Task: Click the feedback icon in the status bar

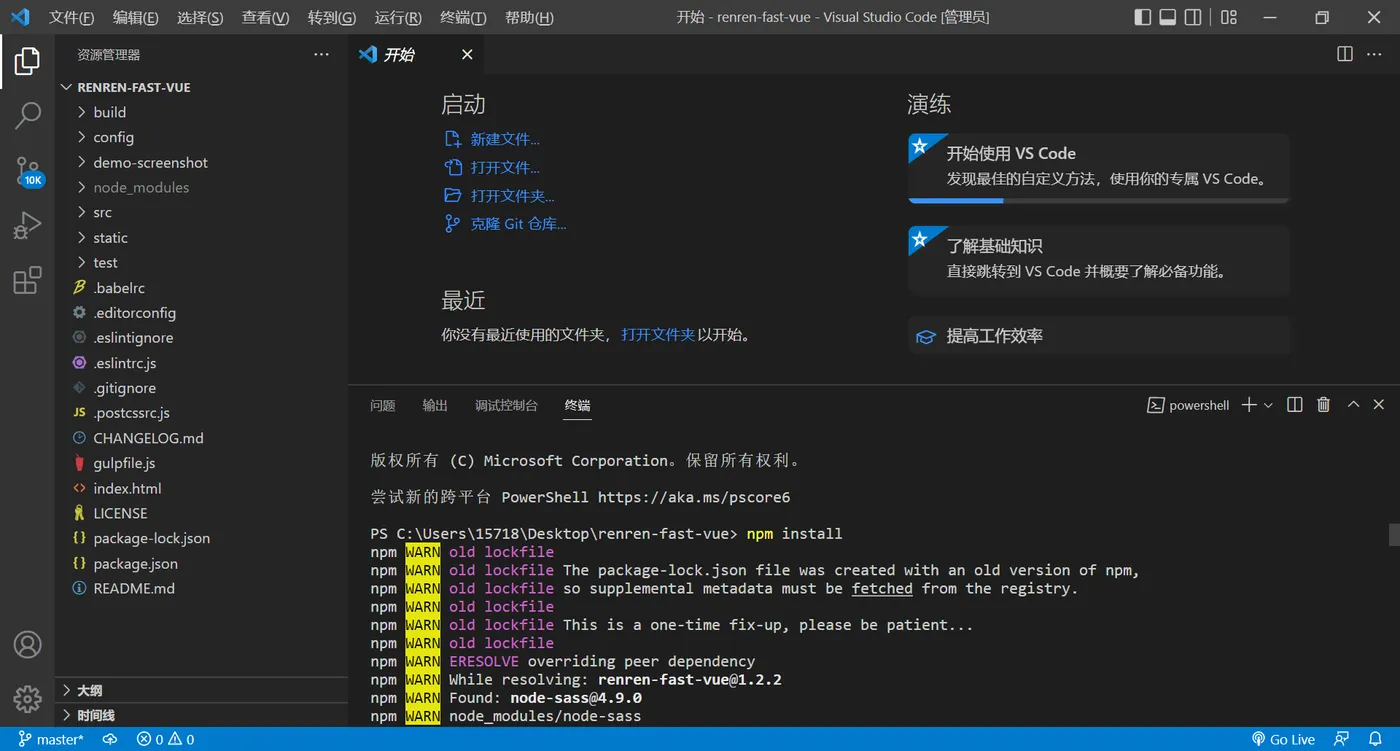Action: point(1340,739)
